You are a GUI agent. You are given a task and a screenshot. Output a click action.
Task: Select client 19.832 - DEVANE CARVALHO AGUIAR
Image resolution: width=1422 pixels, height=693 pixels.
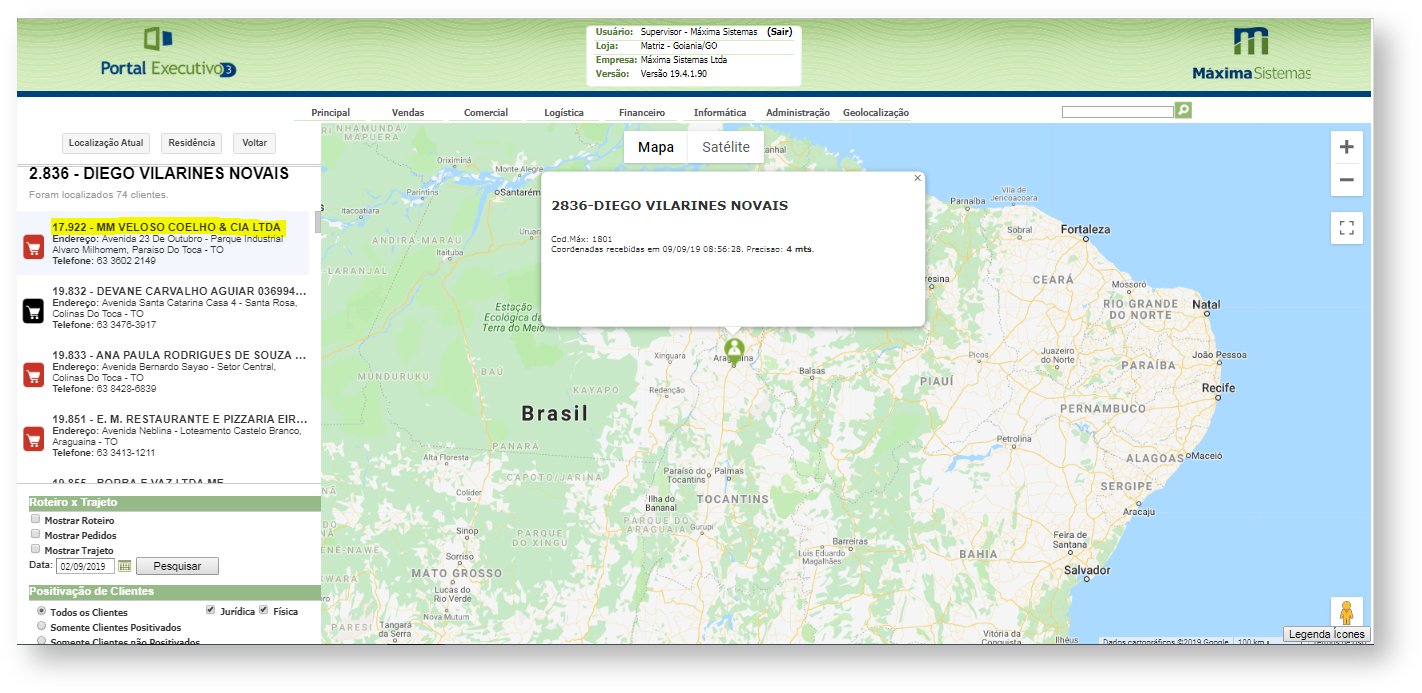point(179,291)
